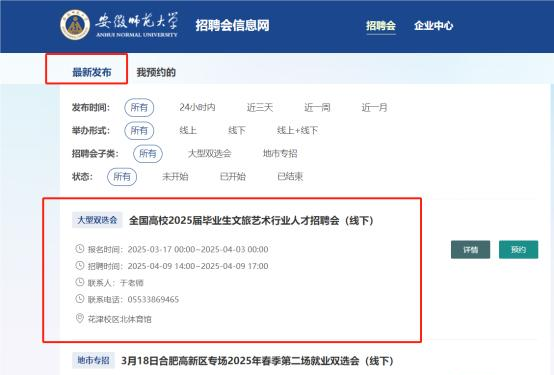Select 所有 for 发布时间 filter
This screenshot has height=375, width=554.
pyautogui.click(x=139, y=107)
